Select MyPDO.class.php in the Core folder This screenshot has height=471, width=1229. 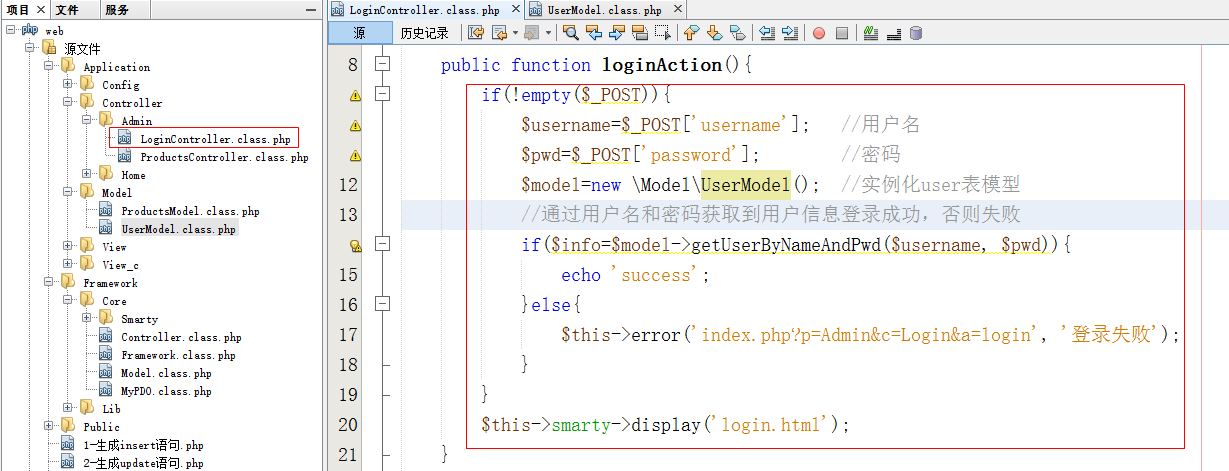pyautogui.click(x=165, y=391)
